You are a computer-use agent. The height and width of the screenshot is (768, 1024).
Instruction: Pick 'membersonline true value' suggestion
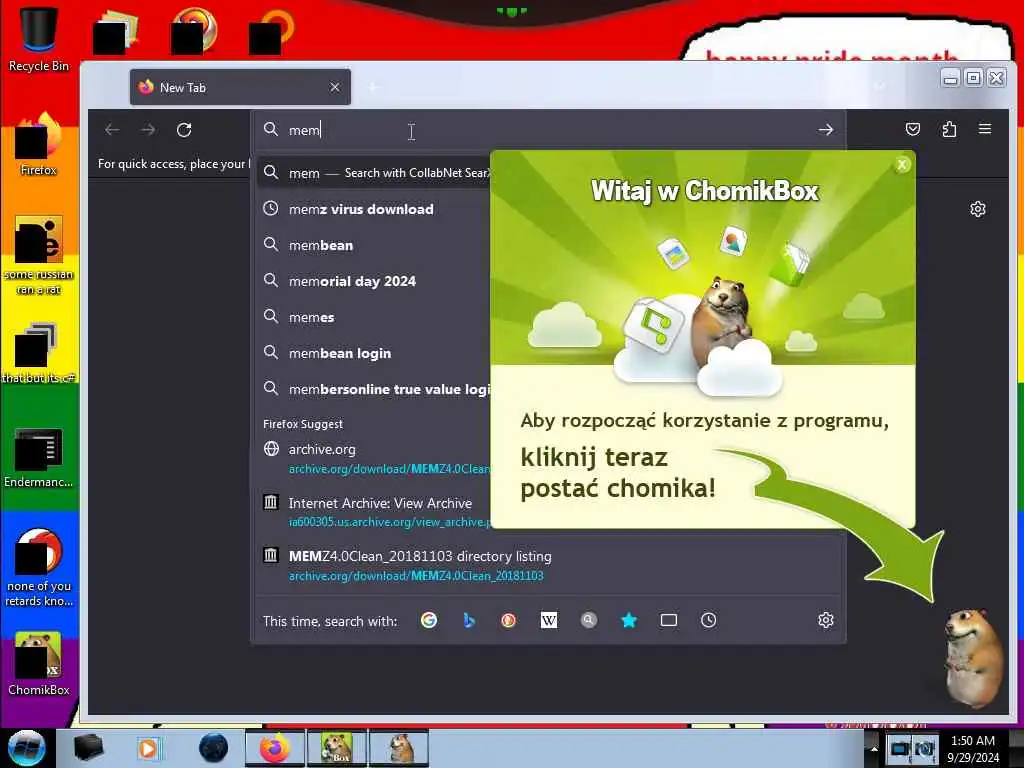click(x=374, y=389)
